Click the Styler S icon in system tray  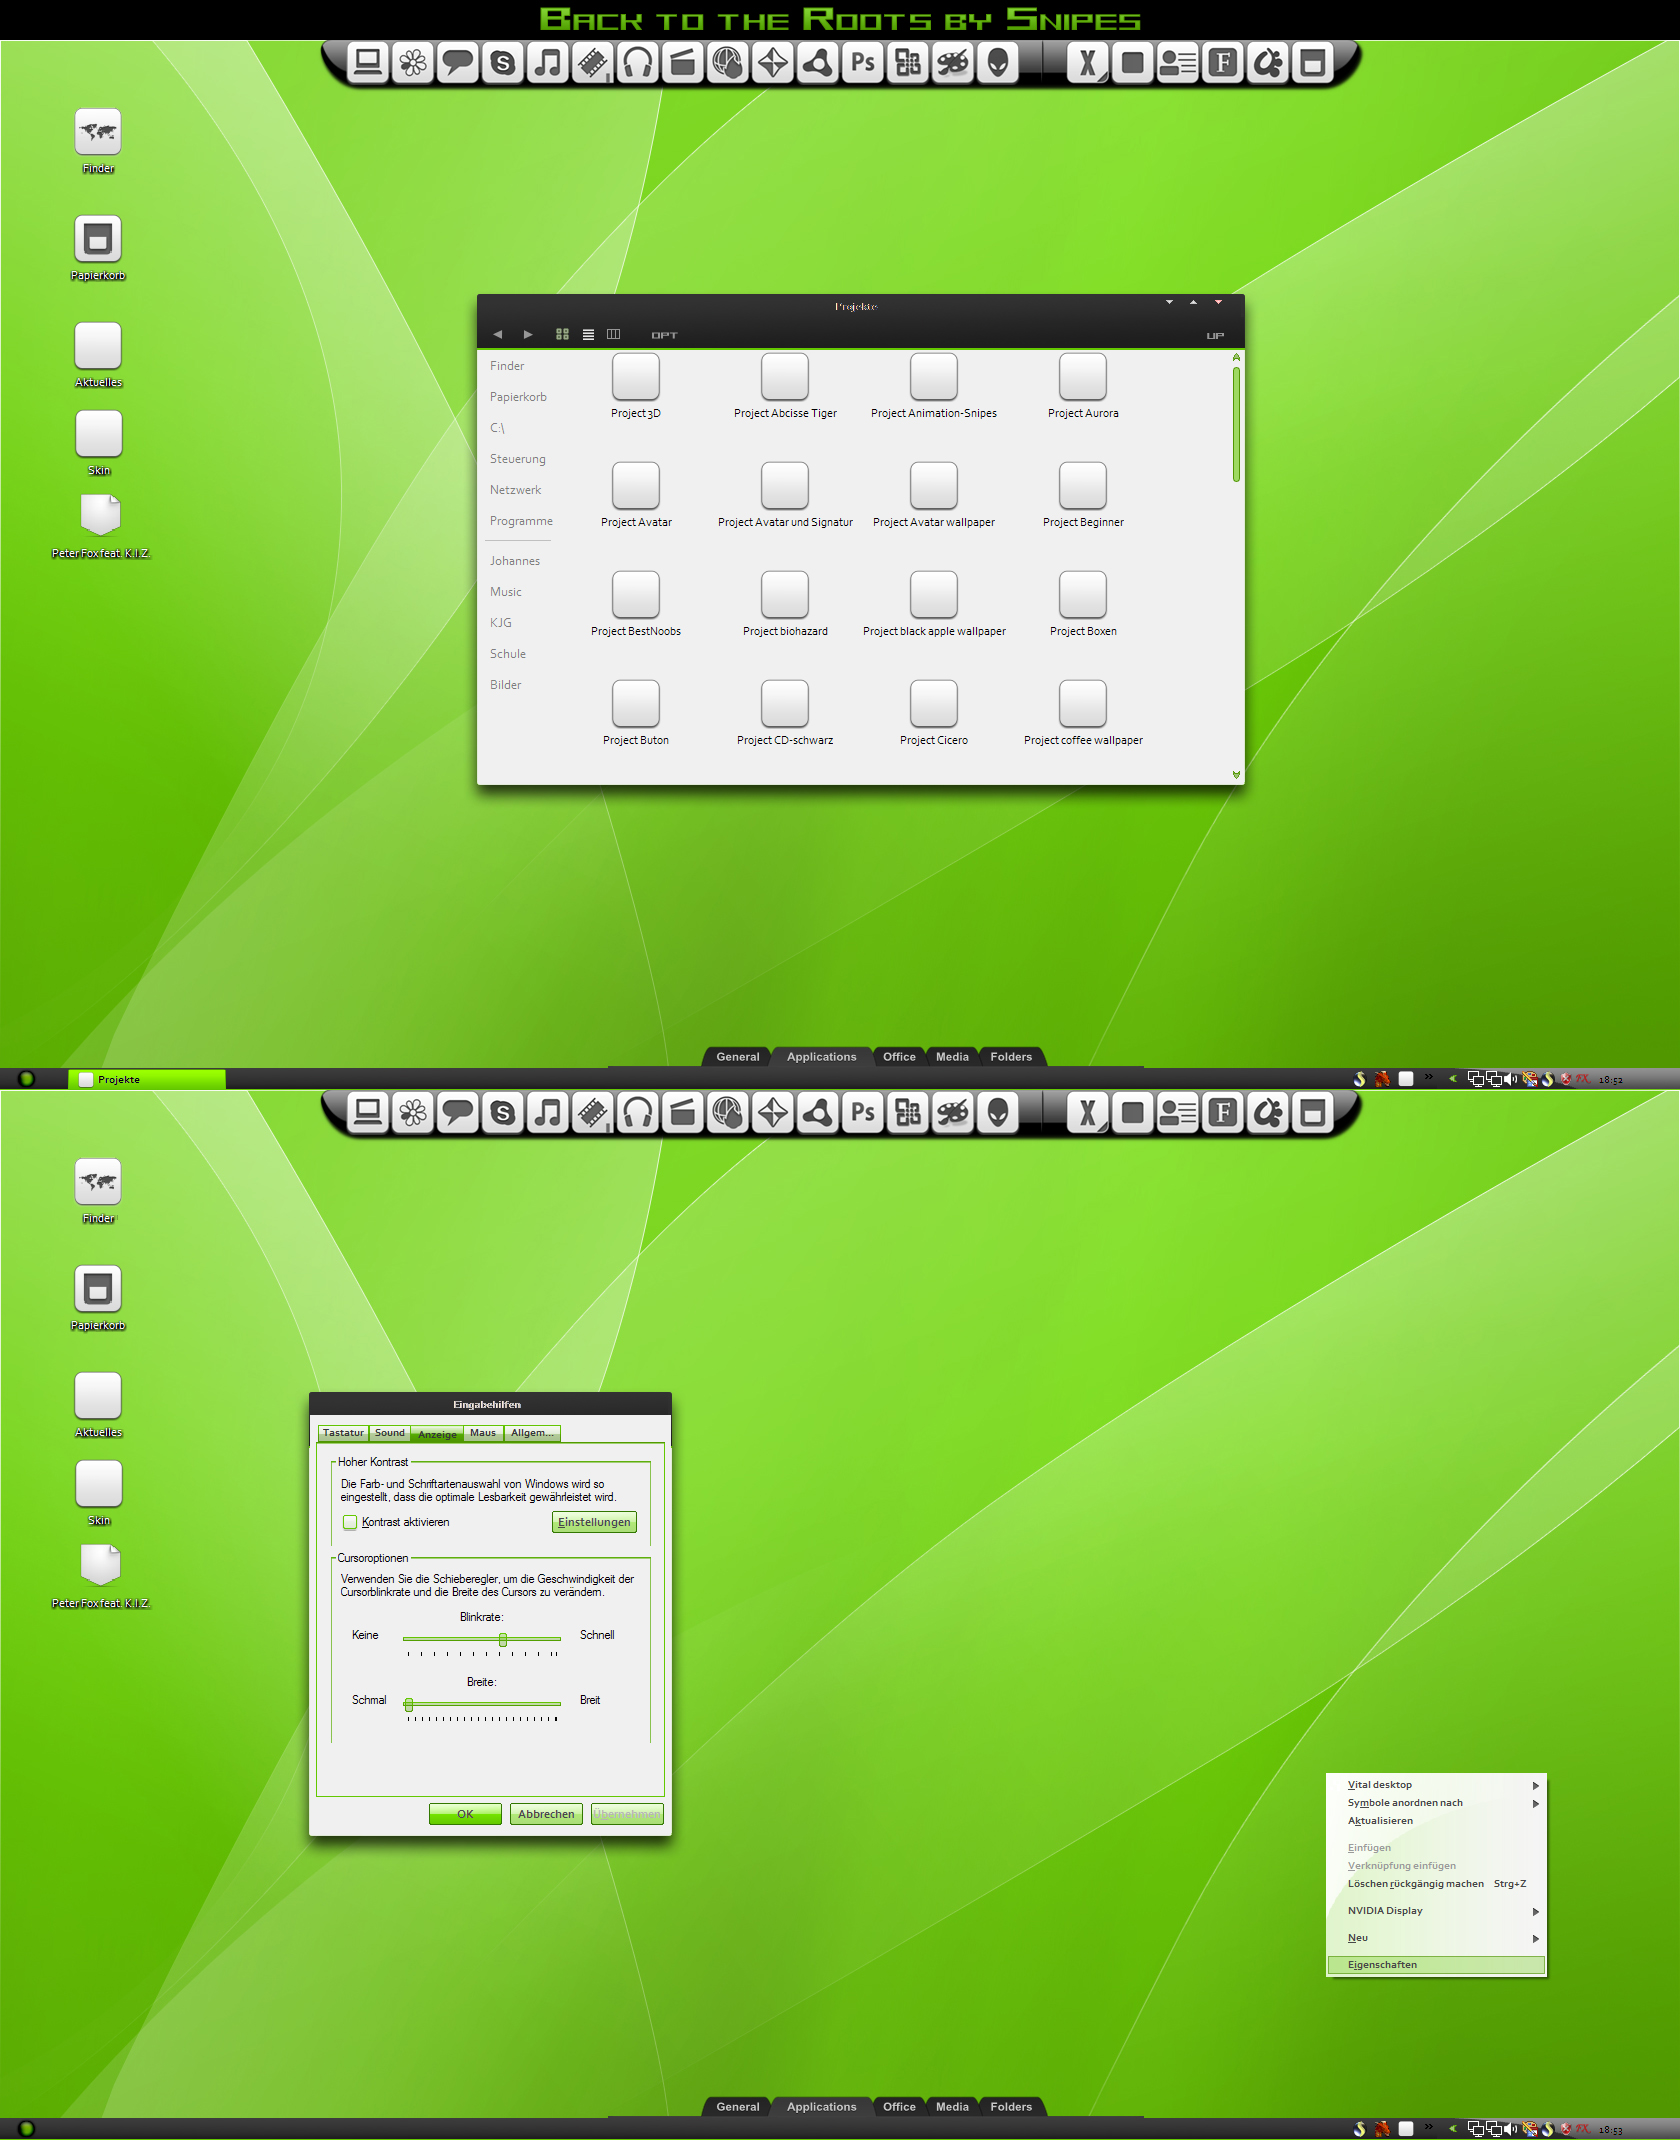pyautogui.click(x=1360, y=1078)
